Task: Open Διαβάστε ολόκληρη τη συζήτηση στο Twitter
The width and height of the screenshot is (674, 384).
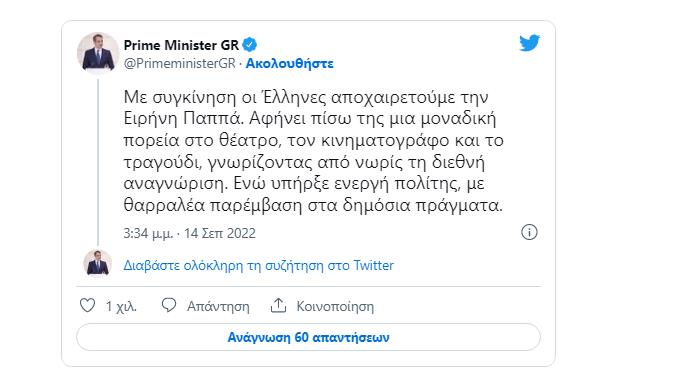Action: tap(258, 265)
